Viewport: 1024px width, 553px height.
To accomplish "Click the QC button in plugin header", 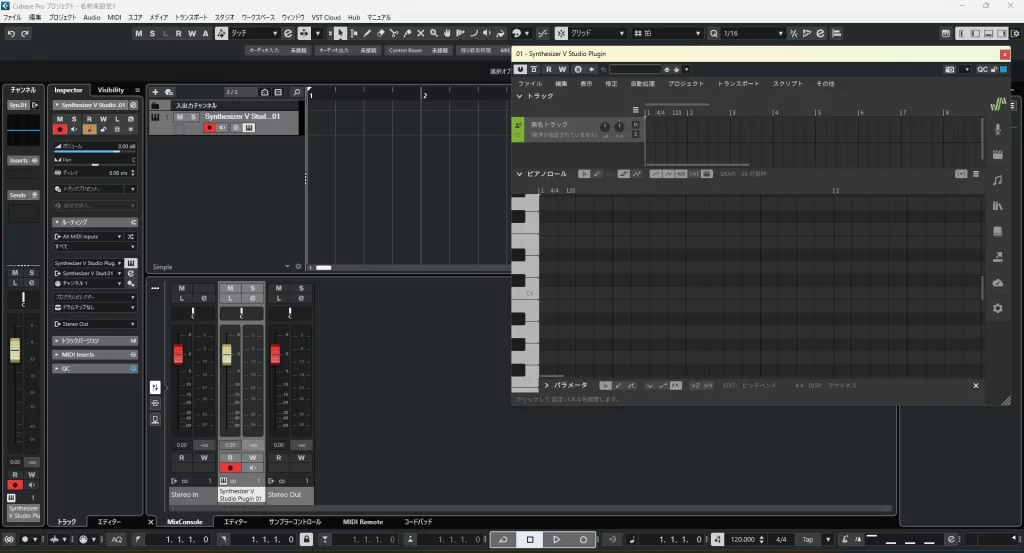I will click(x=982, y=69).
